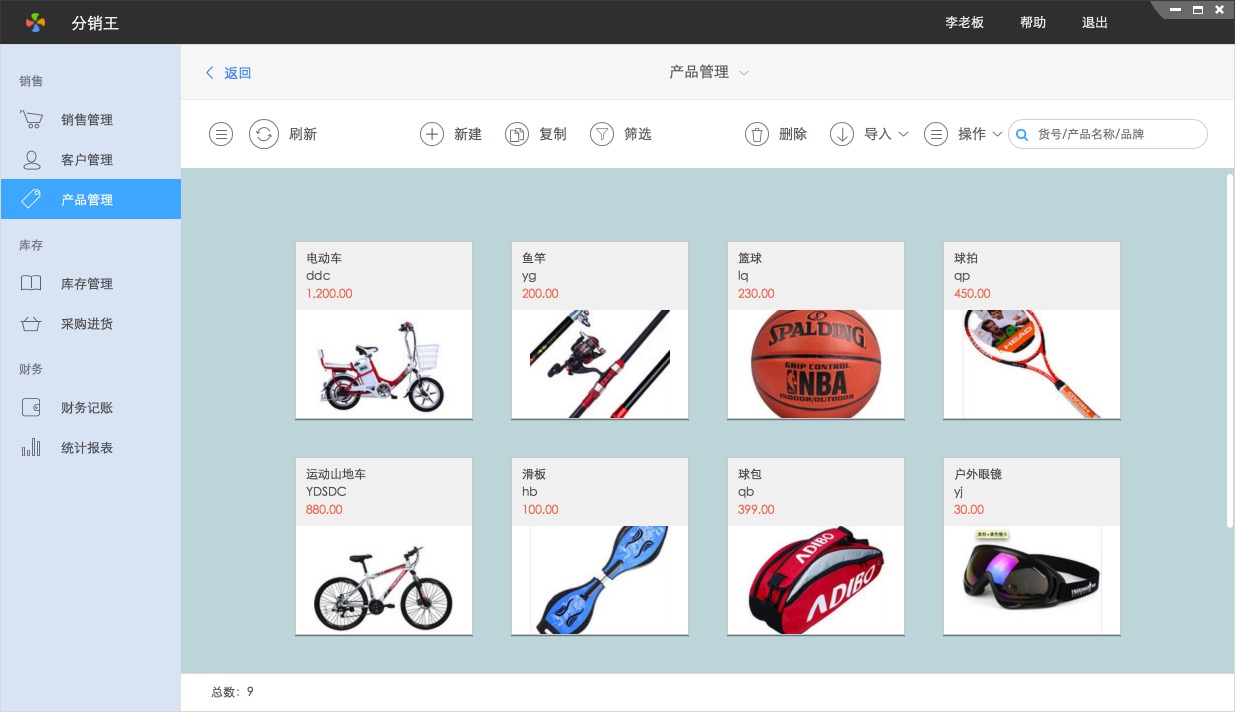The width and height of the screenshot is (1235, 712).
Task: Open 统计报表 bar chart icon in sidebar
Action: coord(32,448)
